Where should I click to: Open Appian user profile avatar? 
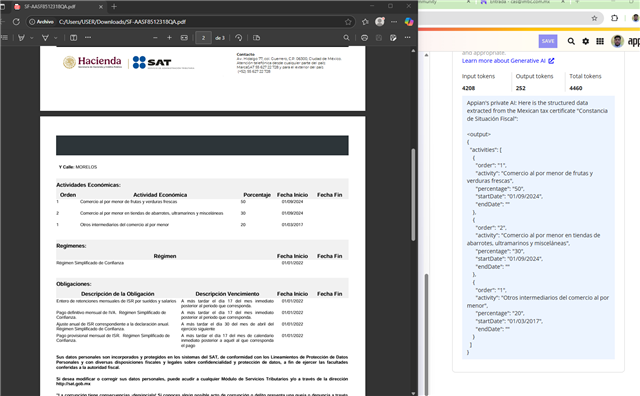tap(617, 41)
